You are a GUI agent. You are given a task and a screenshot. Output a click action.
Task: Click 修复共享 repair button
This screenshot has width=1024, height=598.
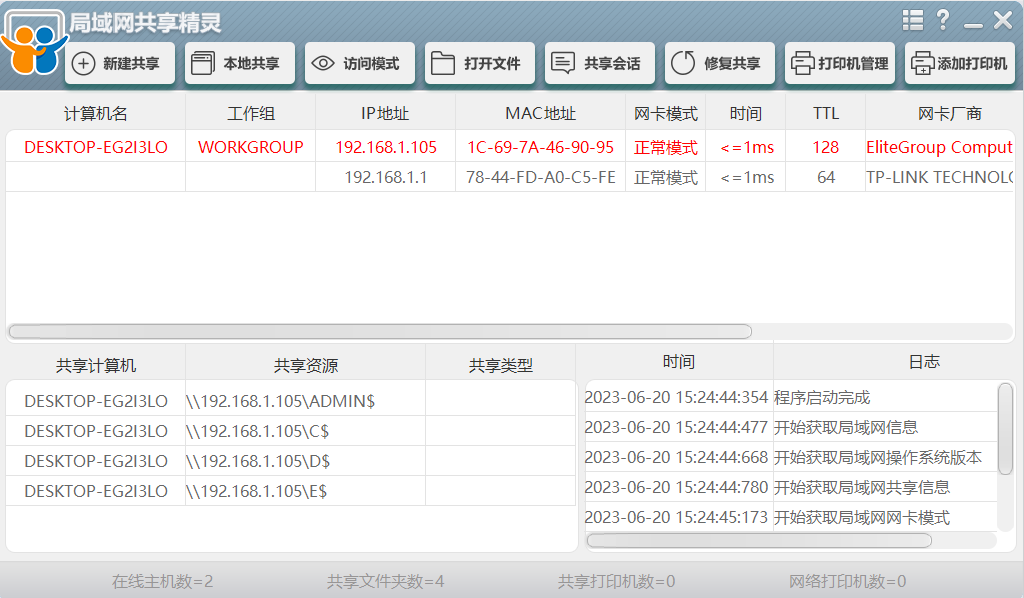720,63
